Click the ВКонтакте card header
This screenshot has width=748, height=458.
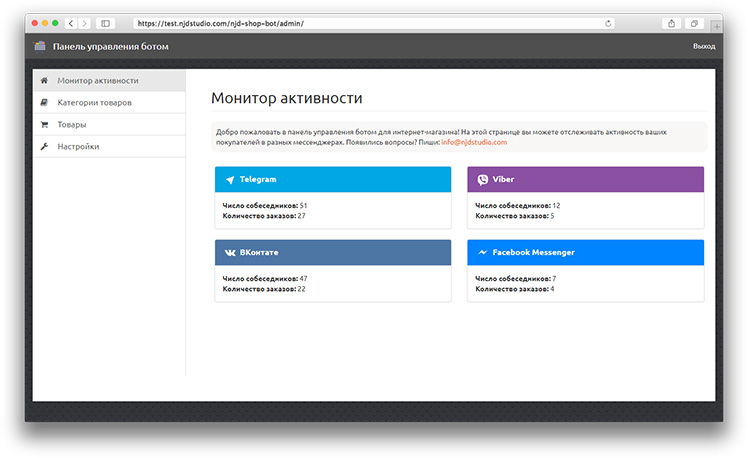pos(333,252)
